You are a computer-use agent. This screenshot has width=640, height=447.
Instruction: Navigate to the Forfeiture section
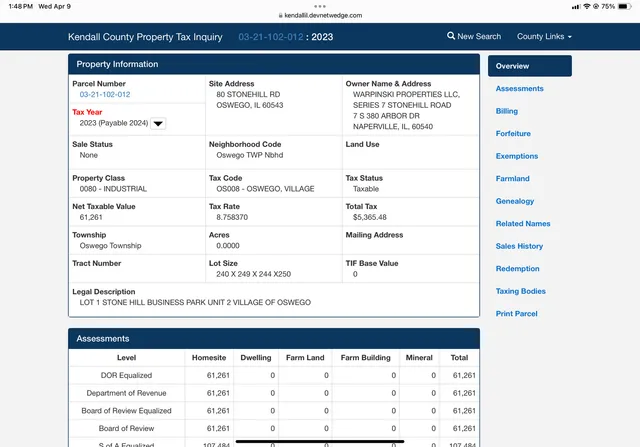pos(513,134)
